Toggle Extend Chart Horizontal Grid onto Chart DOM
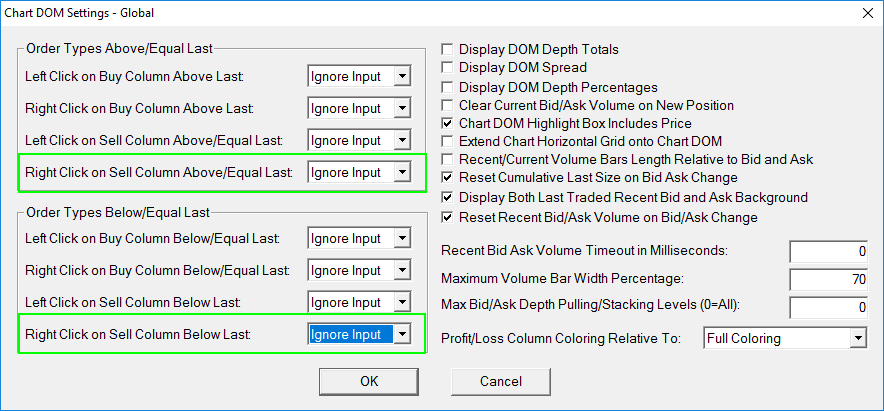Viewport: 884px width, 411px height. point(448,142)
